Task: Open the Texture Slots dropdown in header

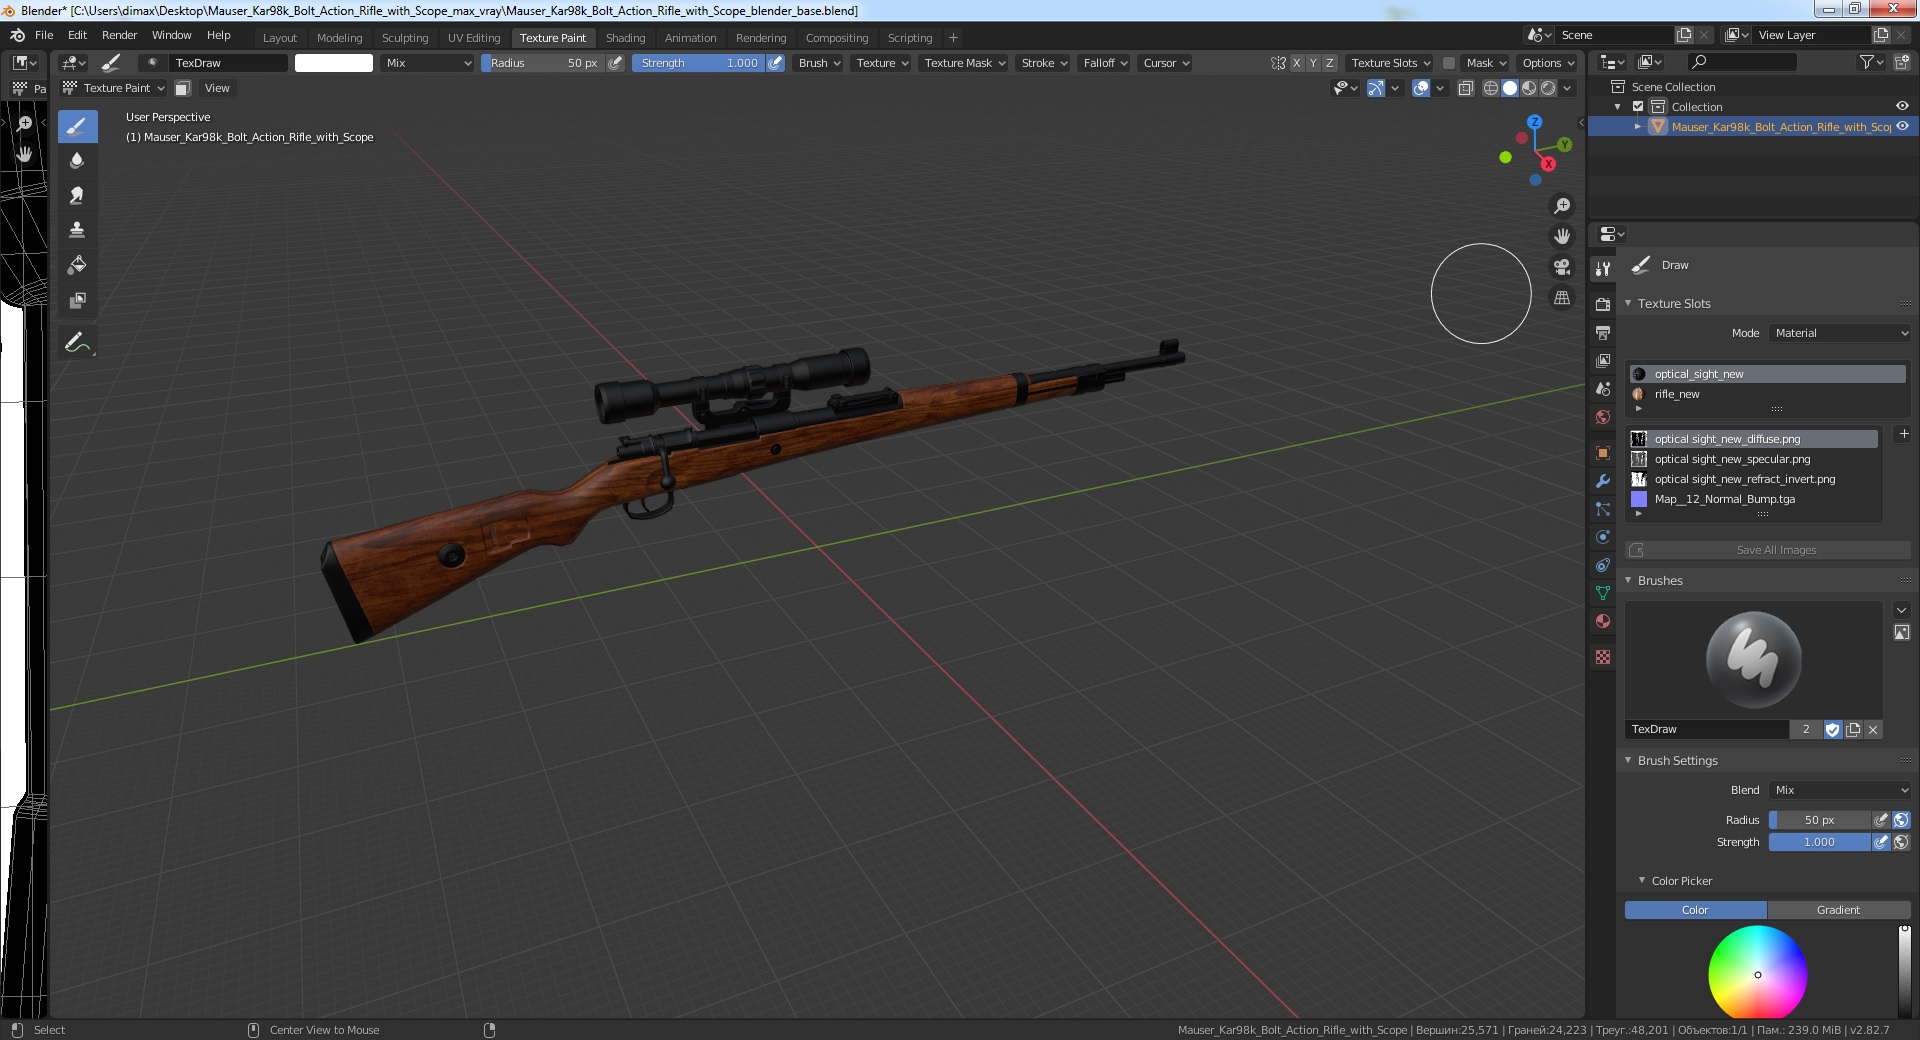Action: tap(1390, 63)
